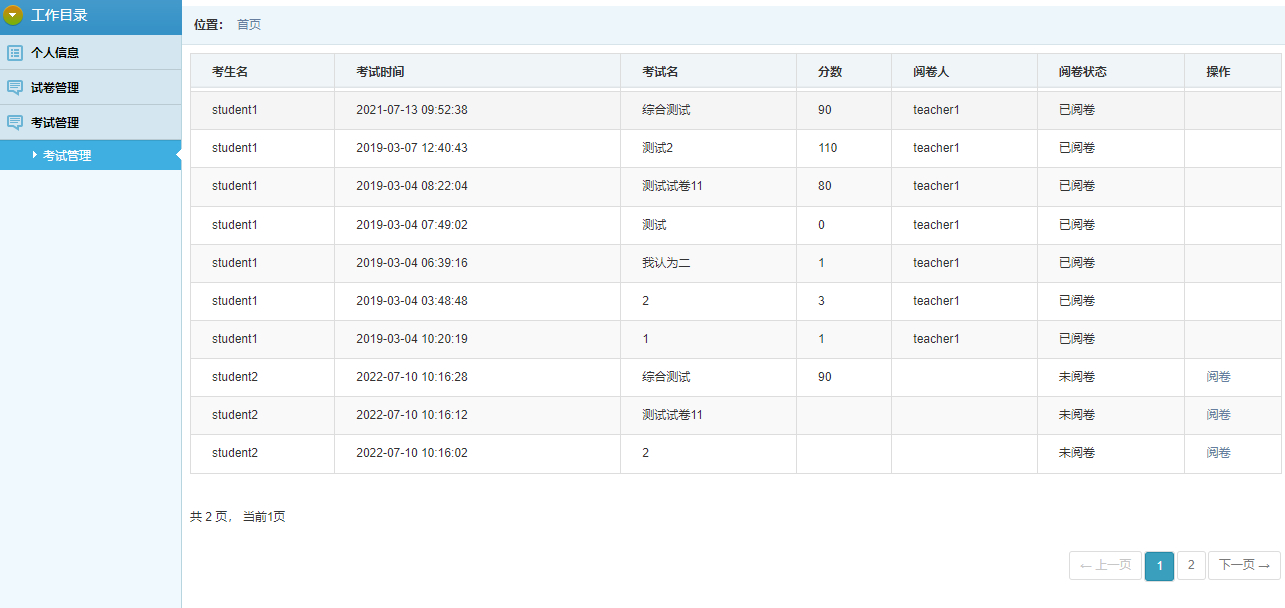Click 未阅卷 status in 2022-07-10 10:16:12 row
This screenshot has width=1285, height=608.
pos(1077,415)
